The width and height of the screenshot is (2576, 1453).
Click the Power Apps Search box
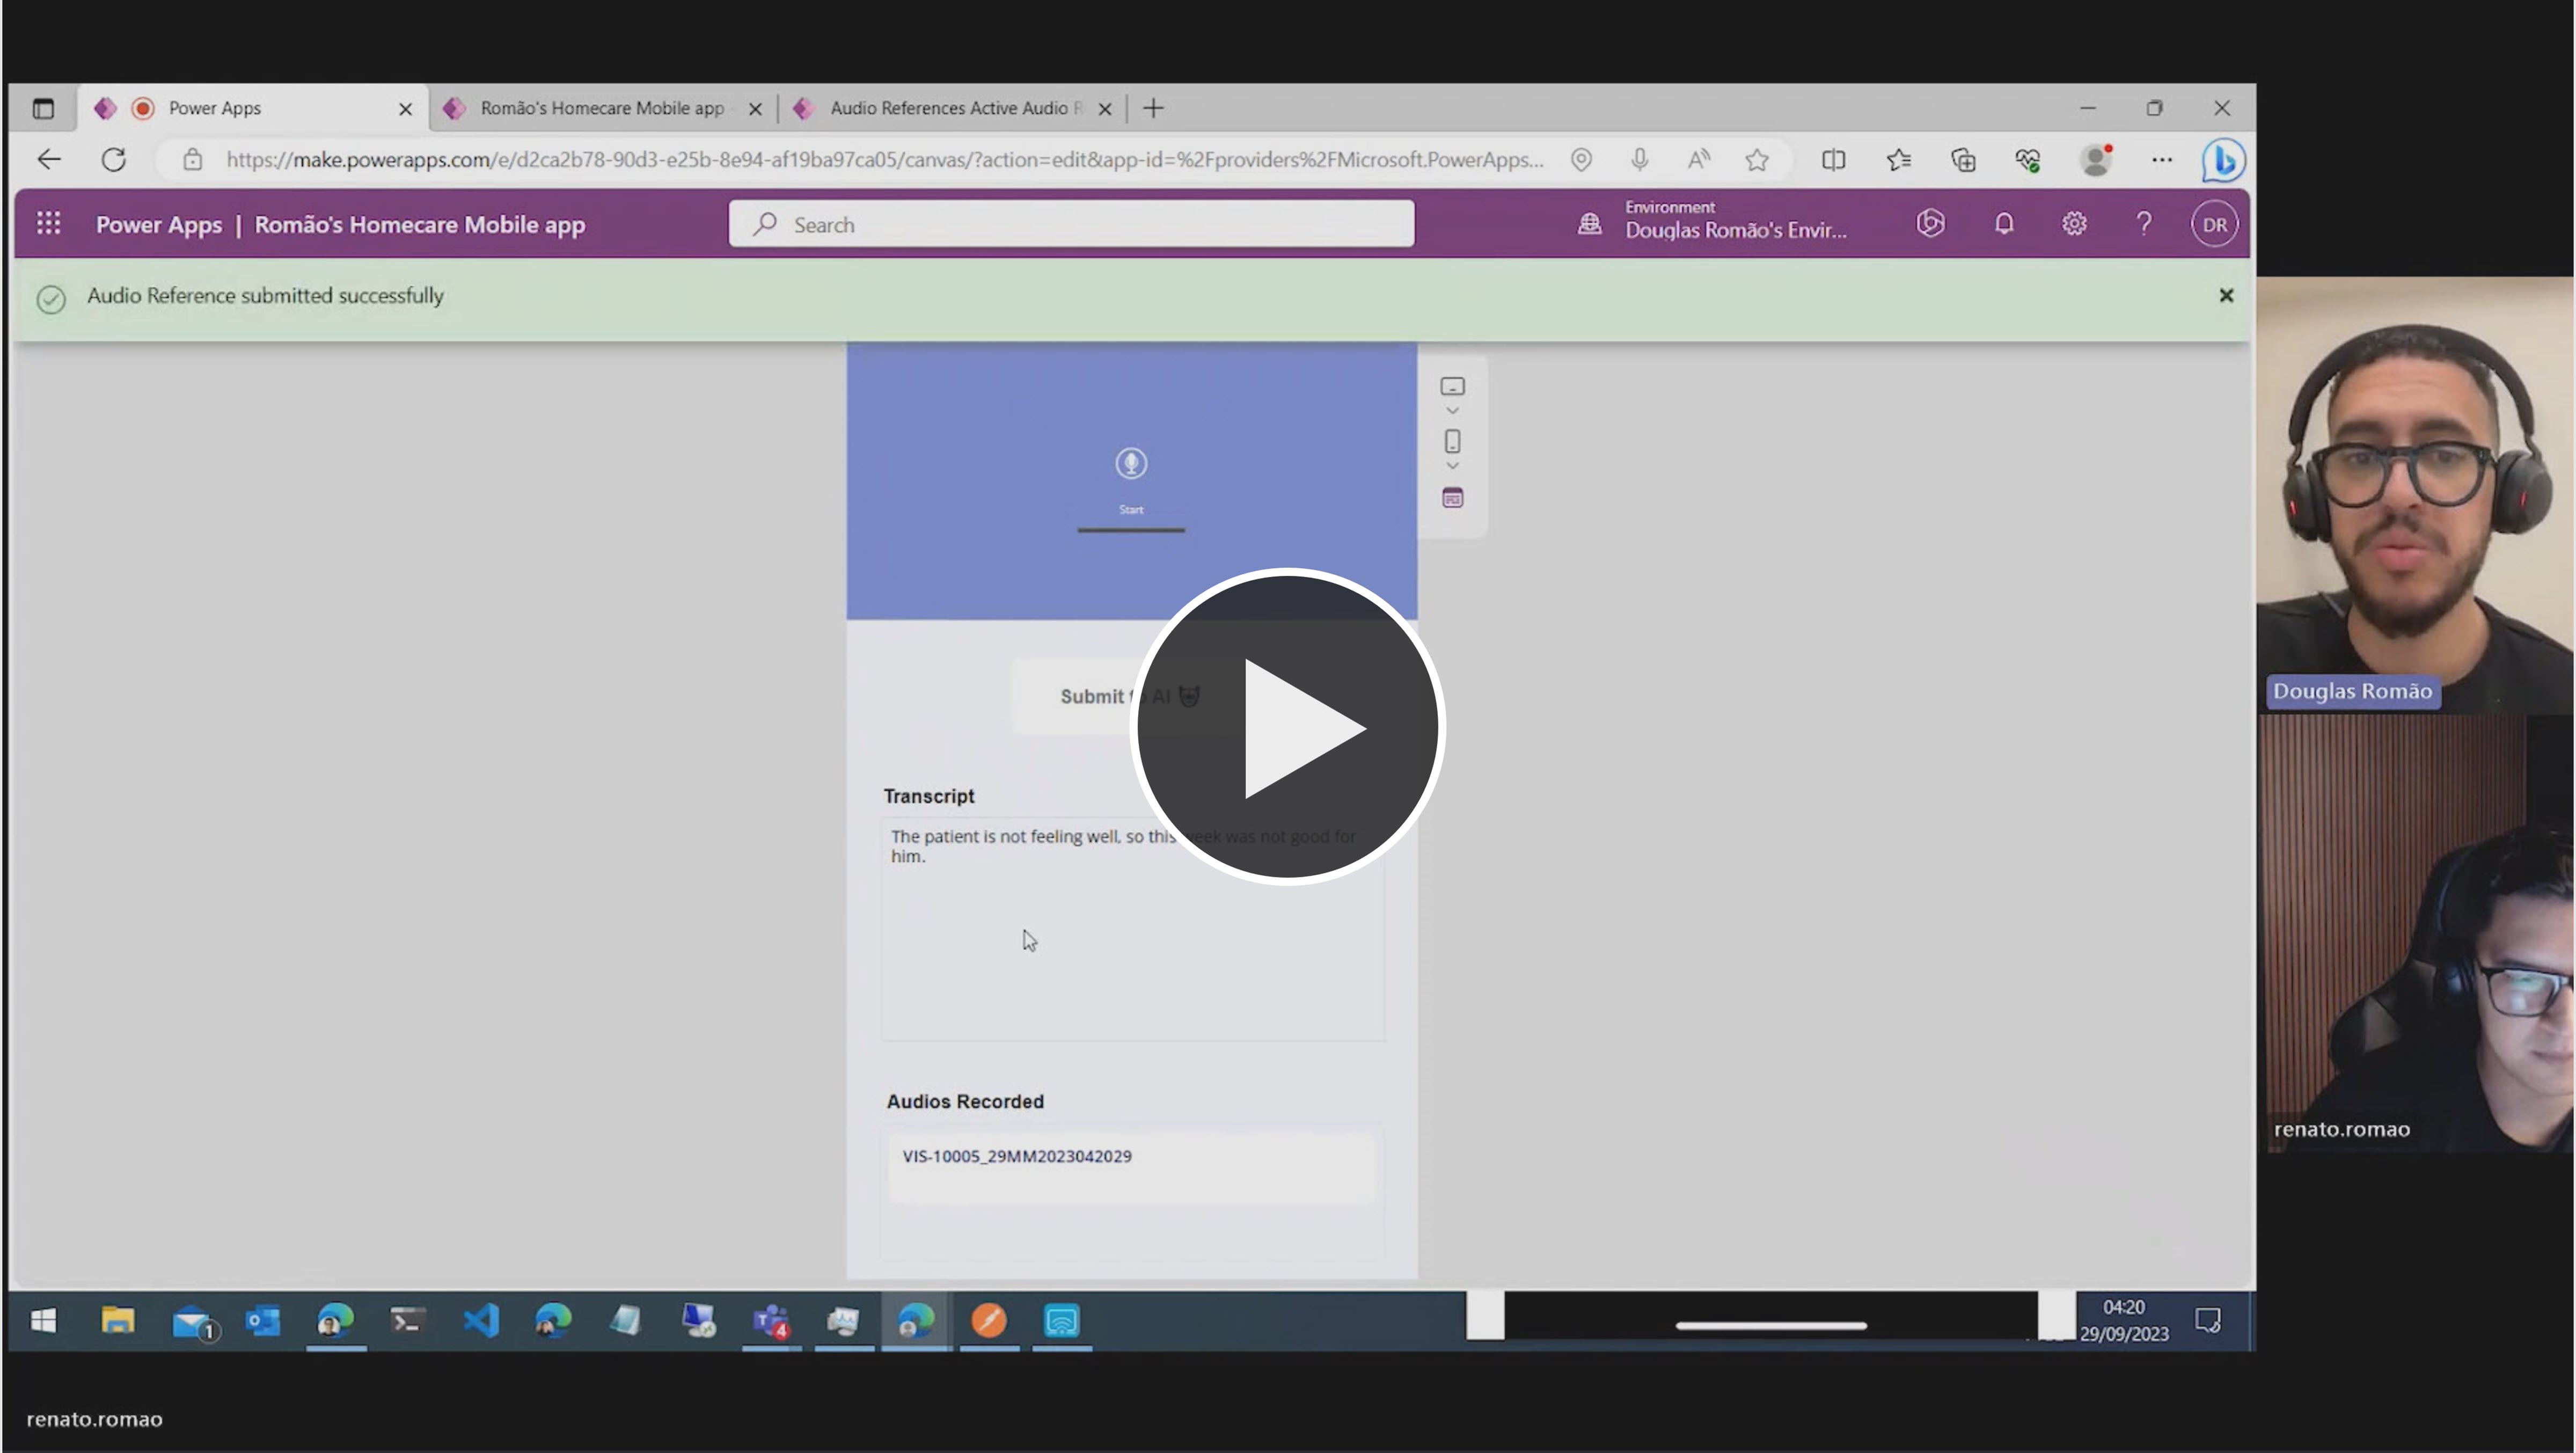click(1070, 224)
